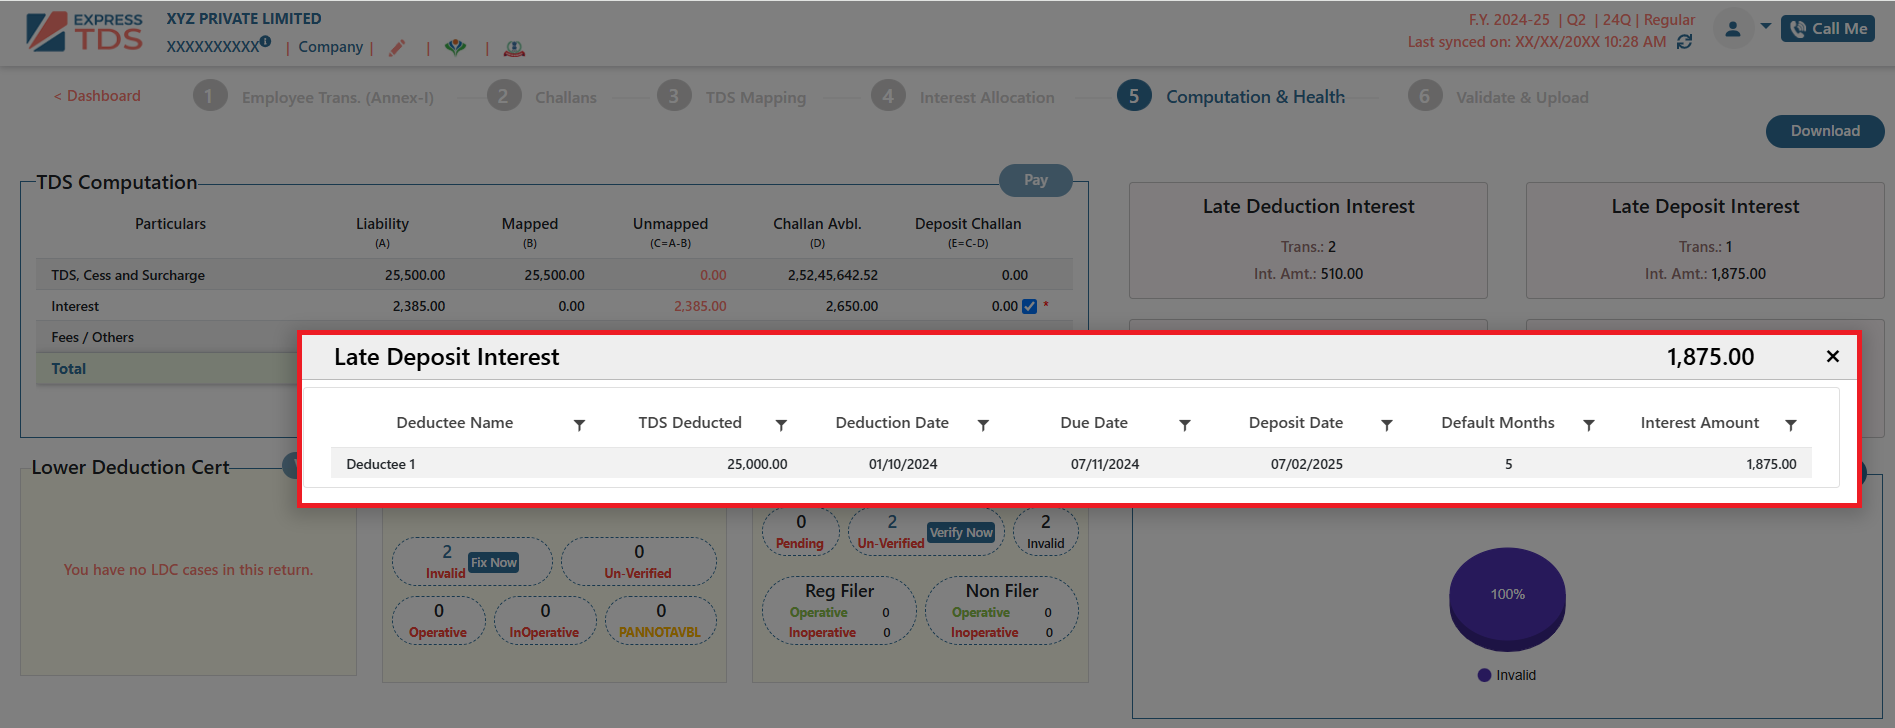The width and height of the screenshot is (1895, 728).
Task: Click the InOperative PAN count pill
Action: click(x=544, y=621)
